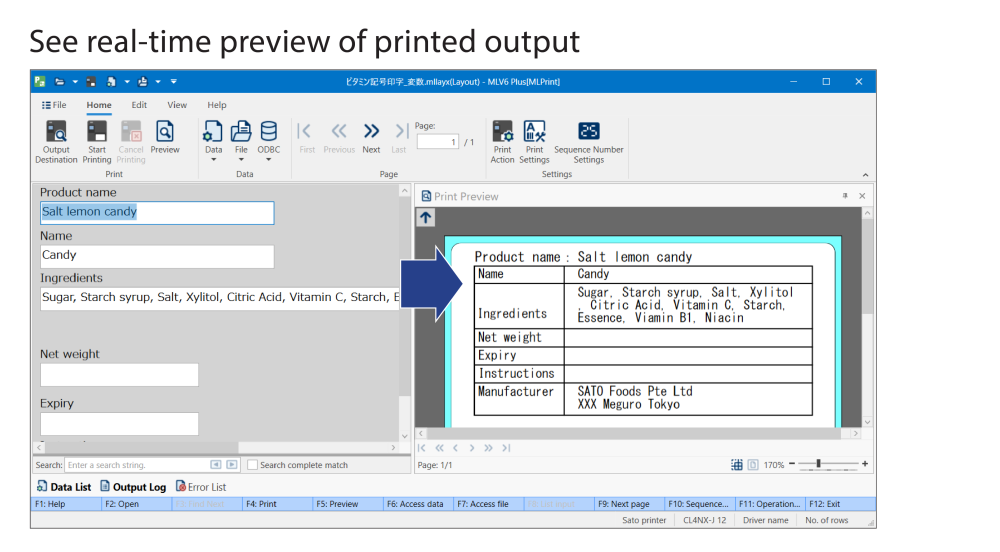Click F10: Sequence button
Viewport: 1000px width, 552px height.
coord(699,504)
